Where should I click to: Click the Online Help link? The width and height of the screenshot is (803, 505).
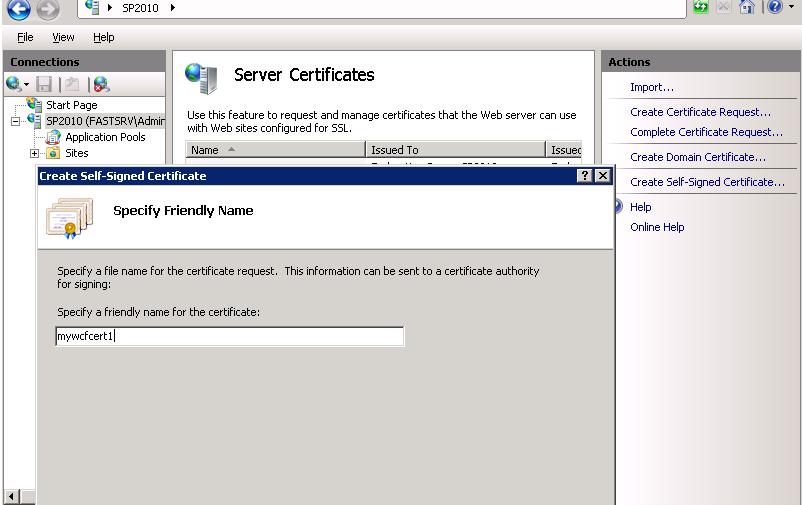657,227
